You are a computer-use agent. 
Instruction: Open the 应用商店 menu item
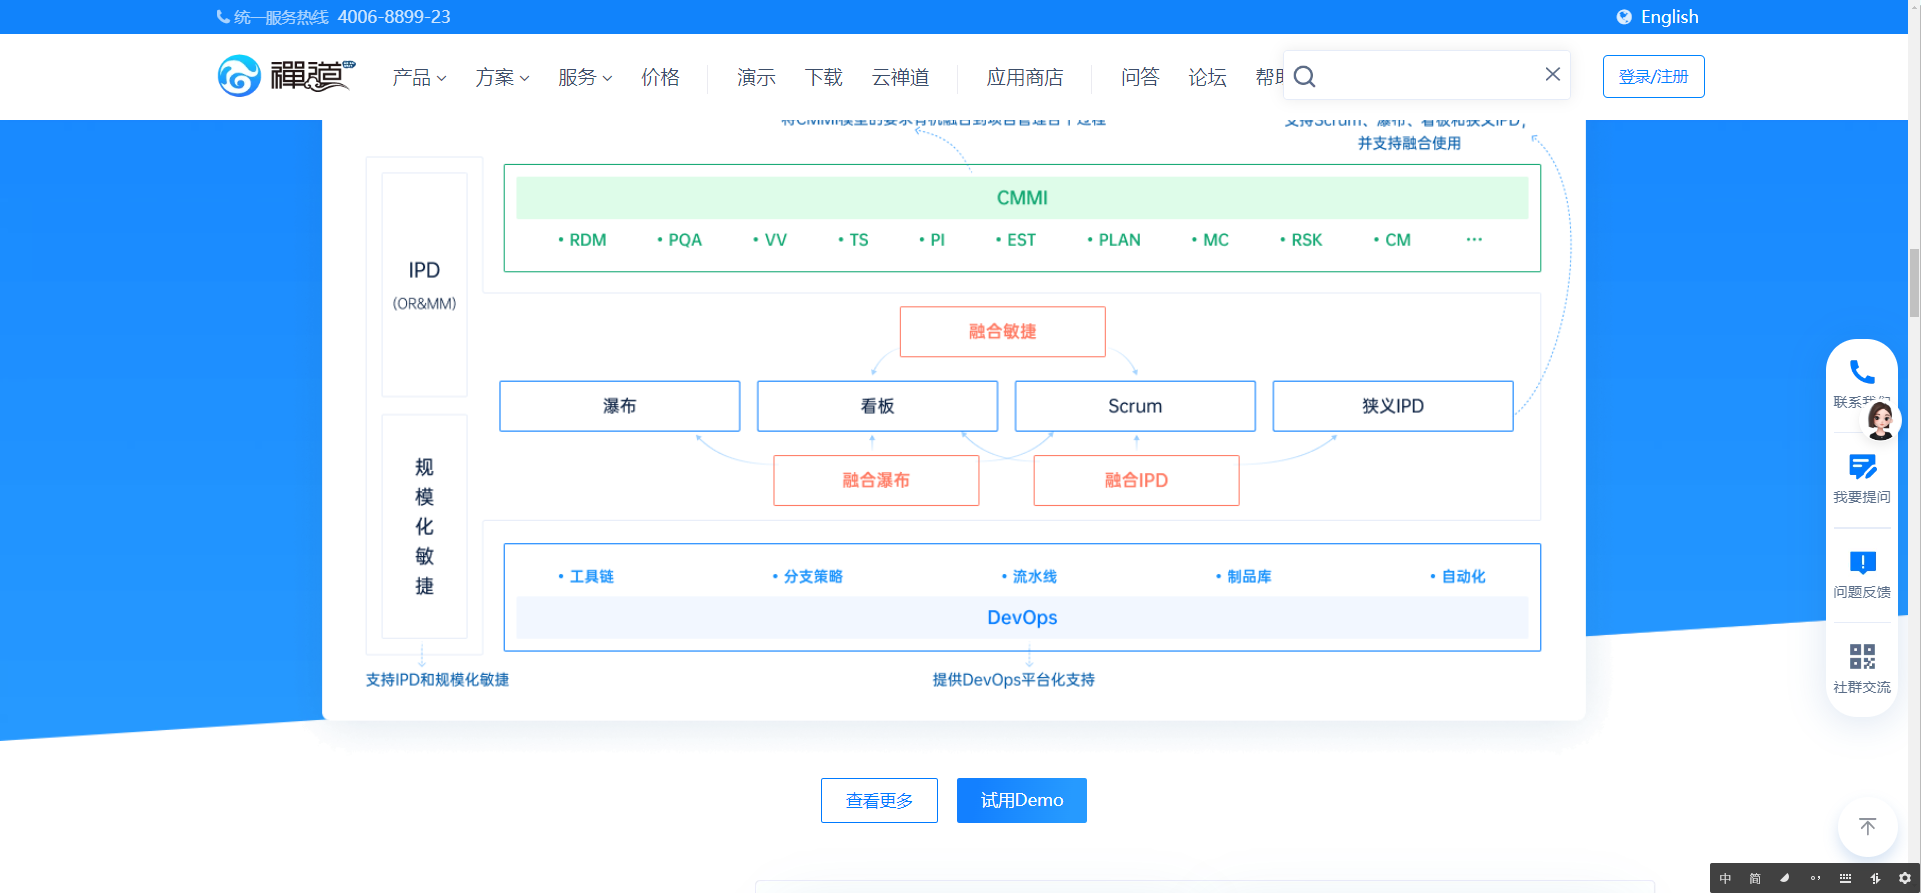[1025, 77]
